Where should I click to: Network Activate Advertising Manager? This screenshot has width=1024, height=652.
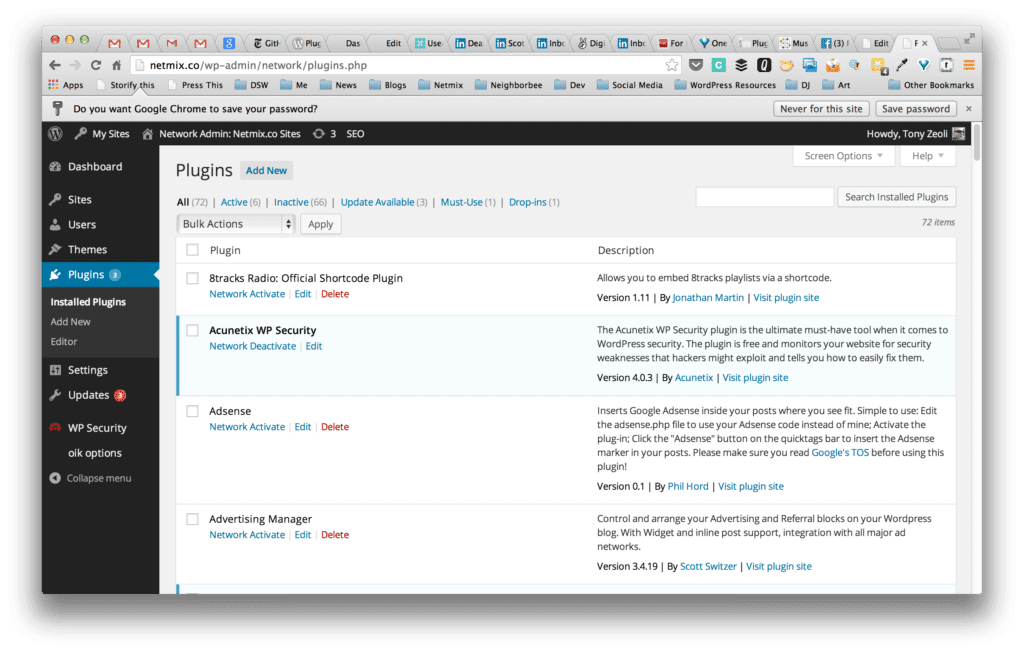[247, 534]
